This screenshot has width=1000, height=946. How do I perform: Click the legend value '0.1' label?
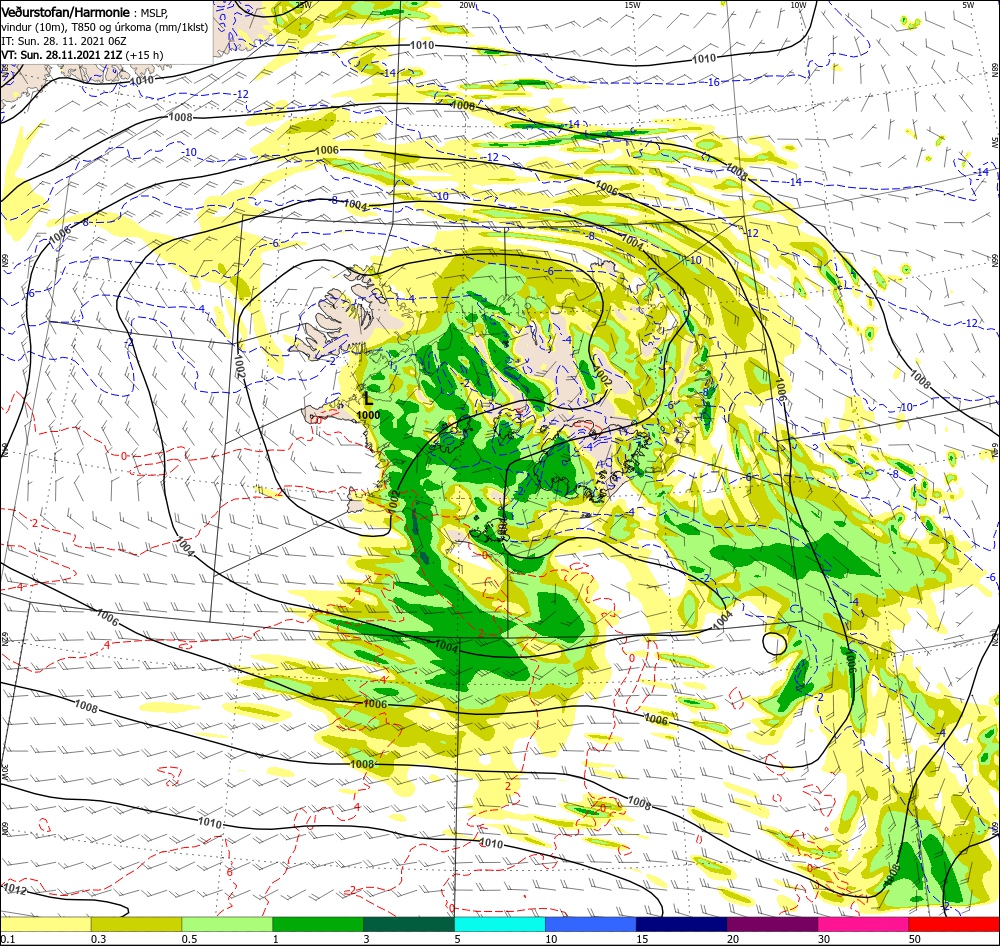coord(7,938)
